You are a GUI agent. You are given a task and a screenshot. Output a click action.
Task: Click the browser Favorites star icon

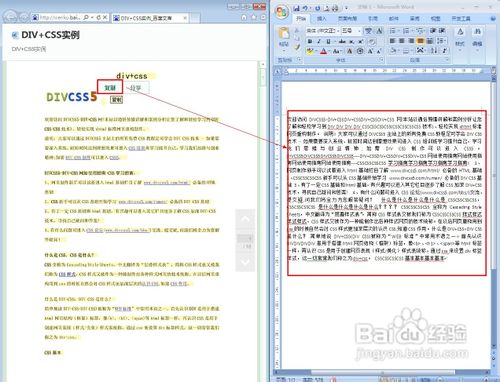click(254, 17)
